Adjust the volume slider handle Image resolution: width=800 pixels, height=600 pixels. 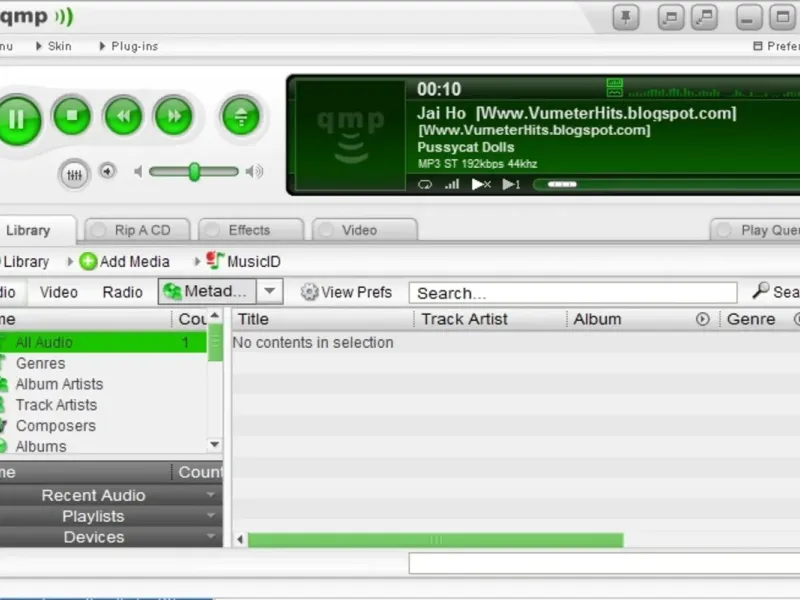(x=194, y=172)
